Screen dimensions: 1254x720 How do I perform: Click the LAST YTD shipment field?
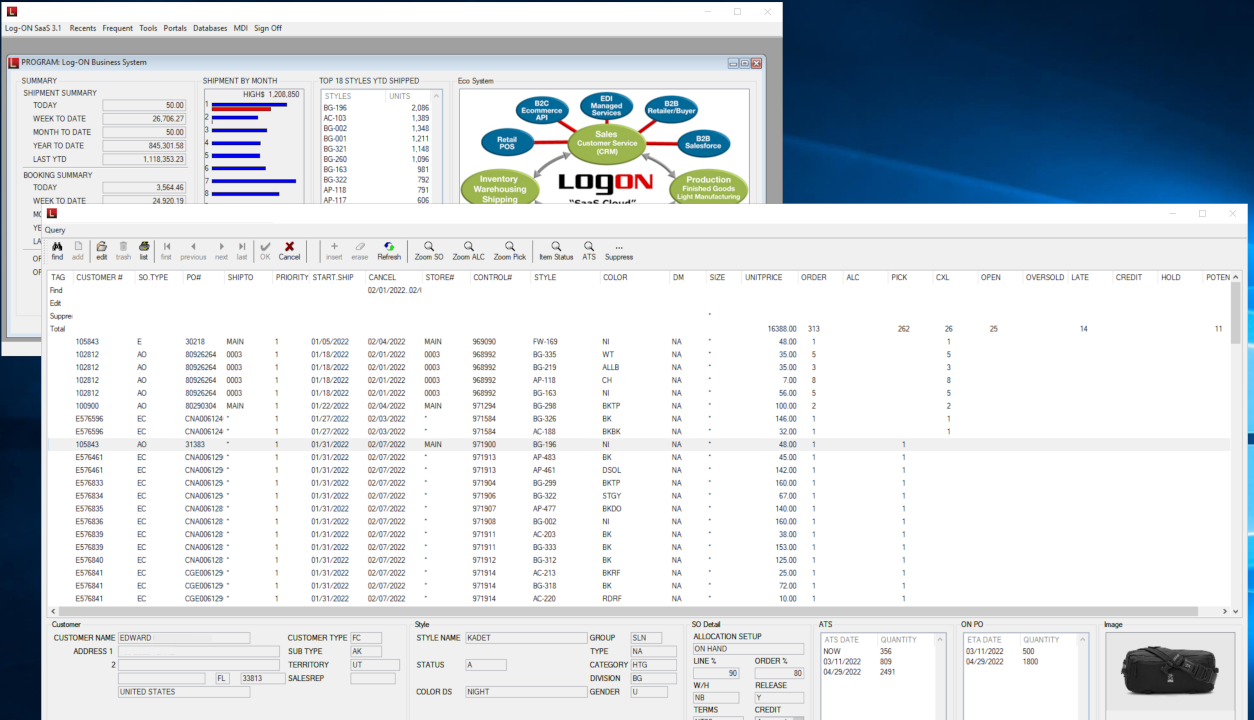(x=144, y=159)
